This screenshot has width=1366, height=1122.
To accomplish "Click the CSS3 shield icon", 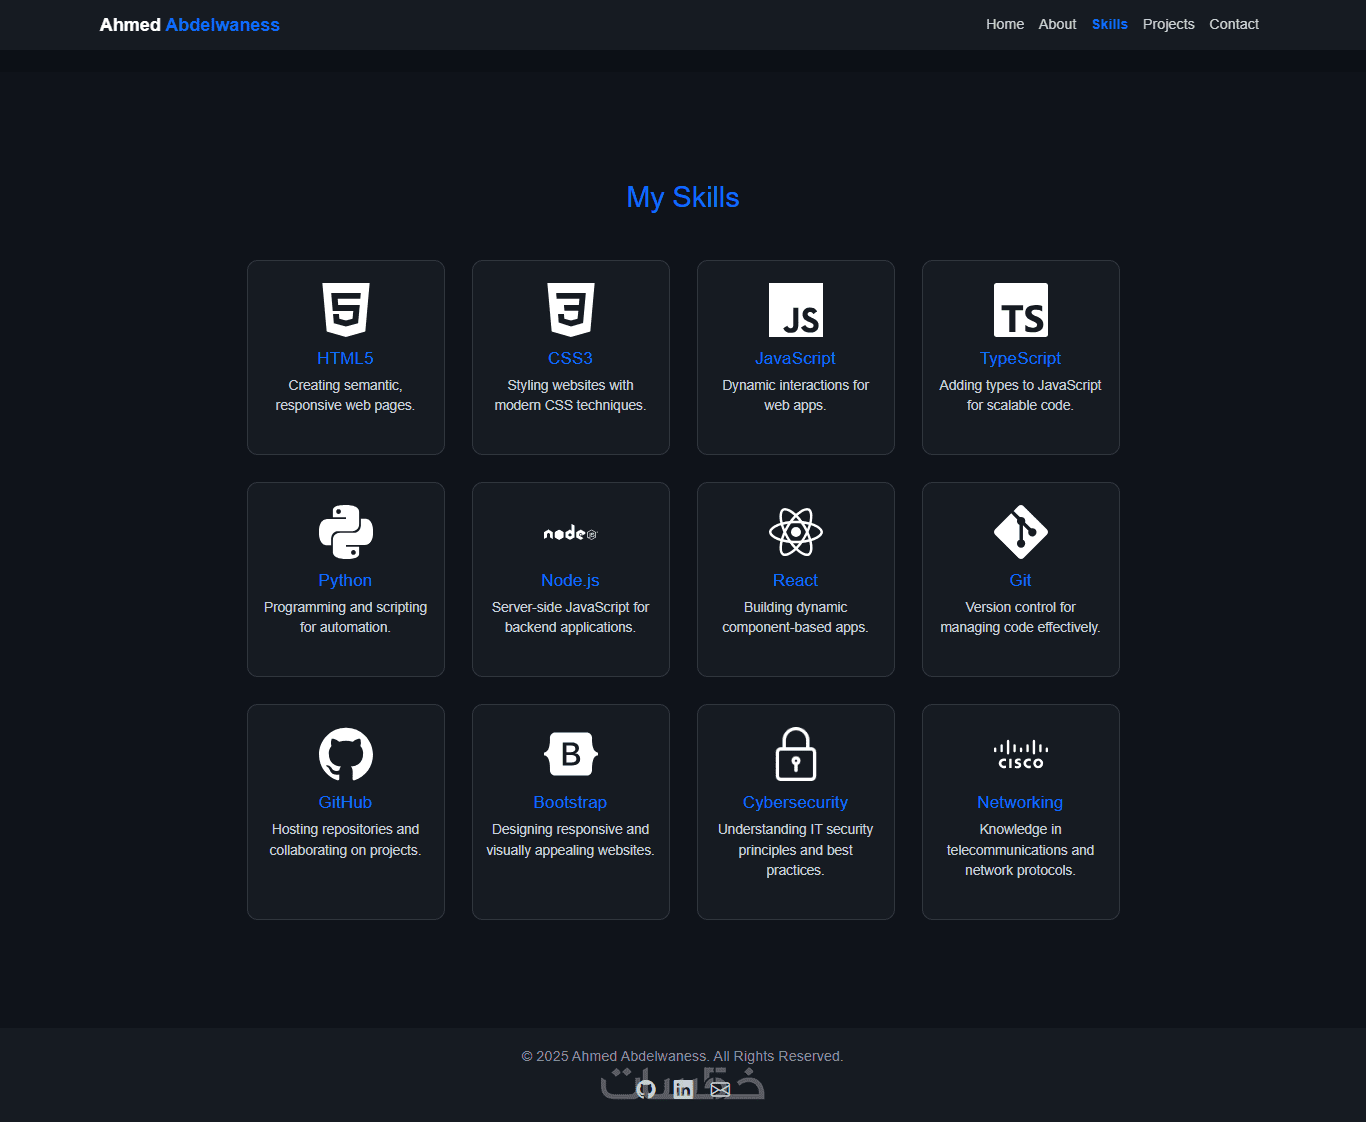I will [571, 310].
